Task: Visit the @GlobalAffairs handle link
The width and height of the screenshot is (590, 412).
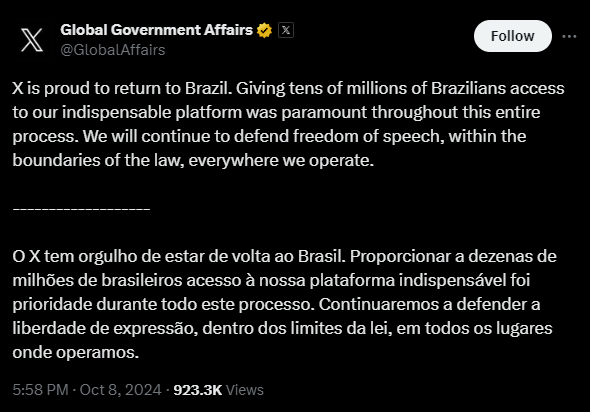Action: [x=113, y=50]
